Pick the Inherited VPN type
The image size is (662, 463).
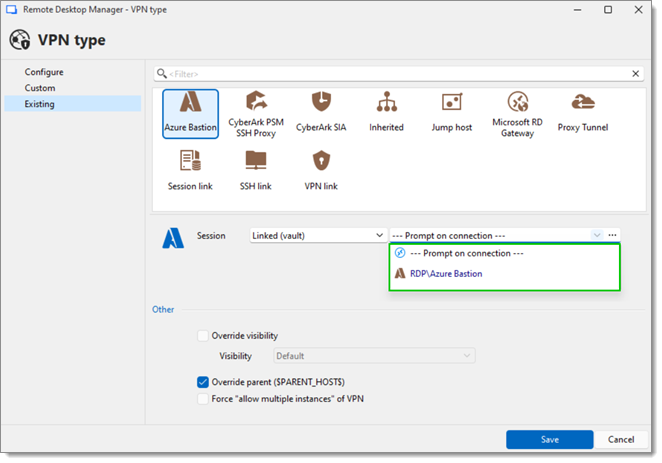coord(386,112)
